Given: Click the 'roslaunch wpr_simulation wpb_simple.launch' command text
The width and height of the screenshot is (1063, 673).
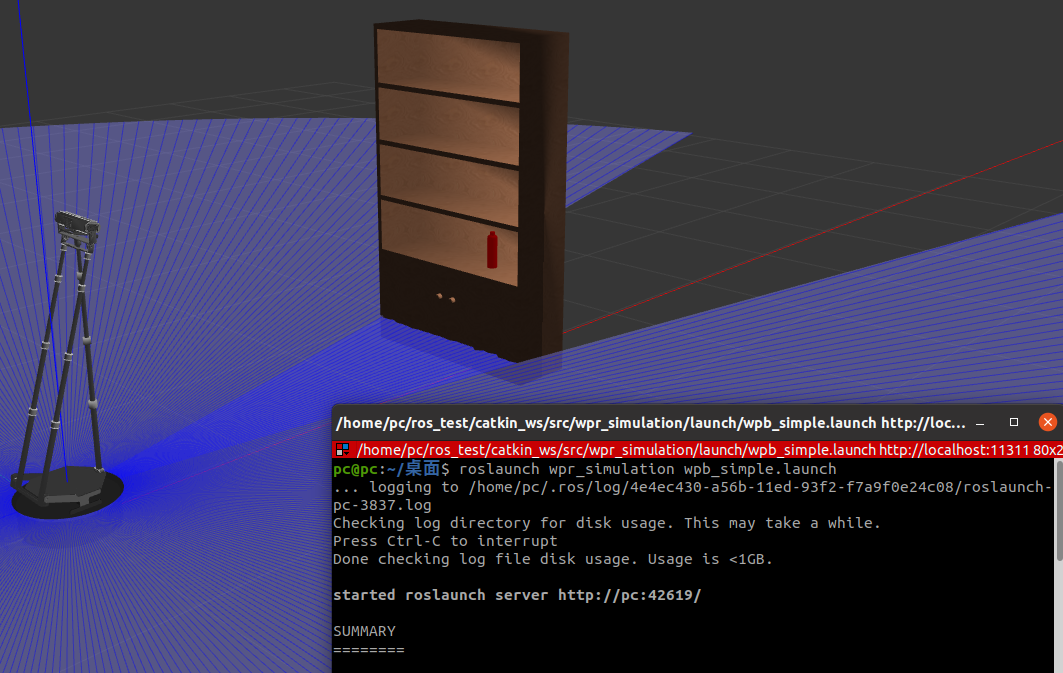Looking at the screenshot, I should 647,469.
